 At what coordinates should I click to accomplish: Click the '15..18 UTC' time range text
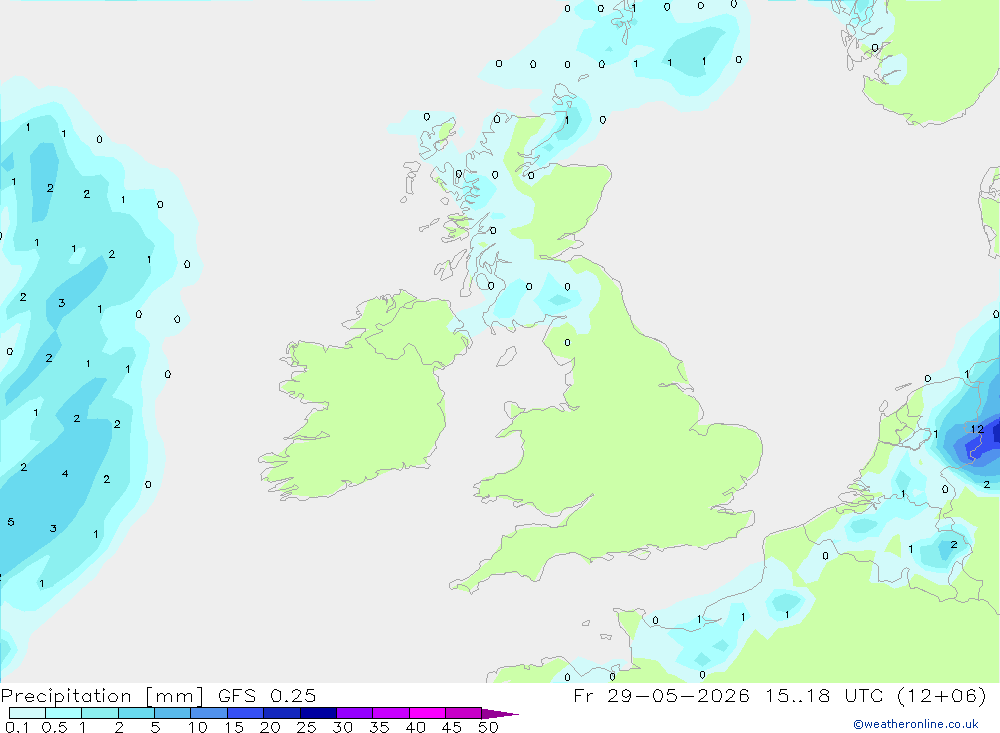click(x=823, y=695)
